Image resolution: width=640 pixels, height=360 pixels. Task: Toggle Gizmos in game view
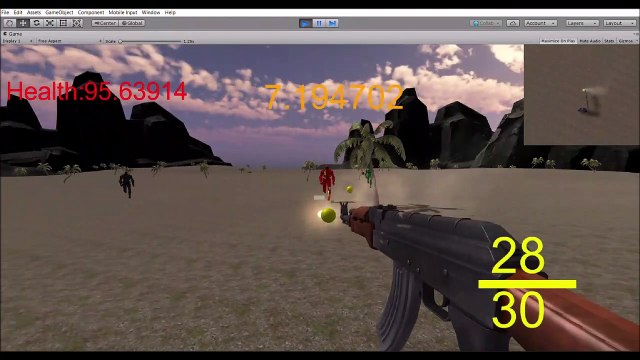(625, 41)
